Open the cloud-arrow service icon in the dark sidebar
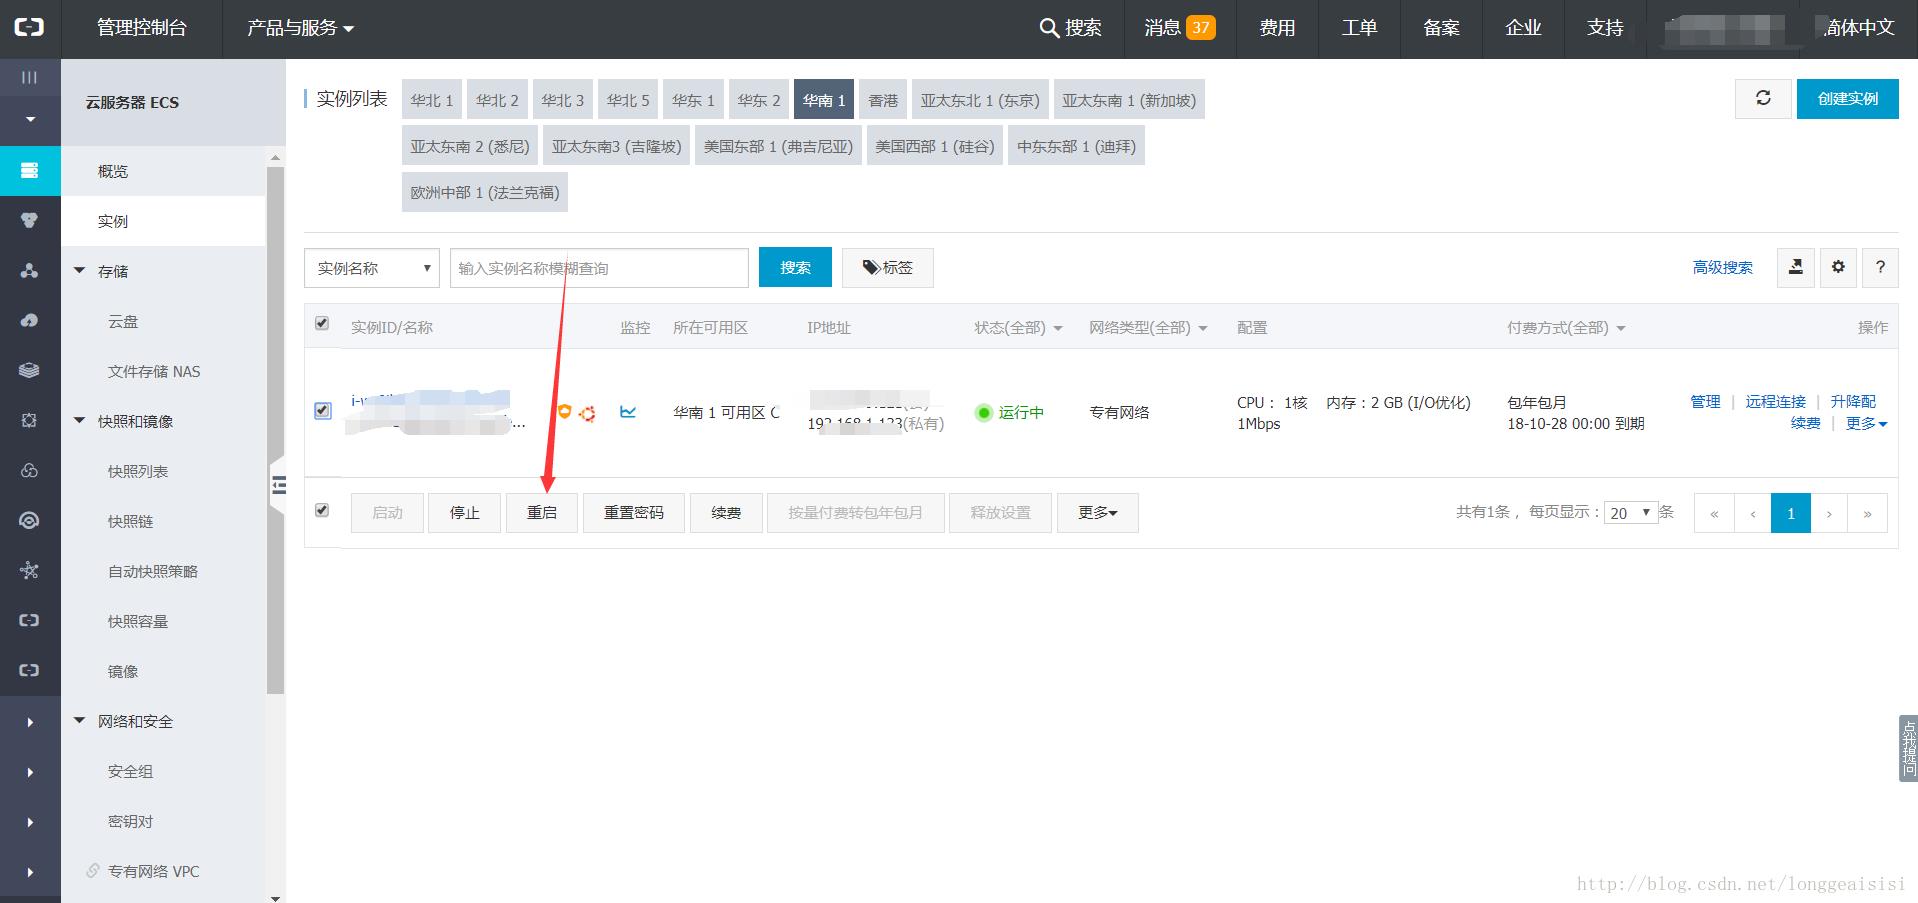The image size is (1918, 903). pyautogui.click(x=29, y=320)
